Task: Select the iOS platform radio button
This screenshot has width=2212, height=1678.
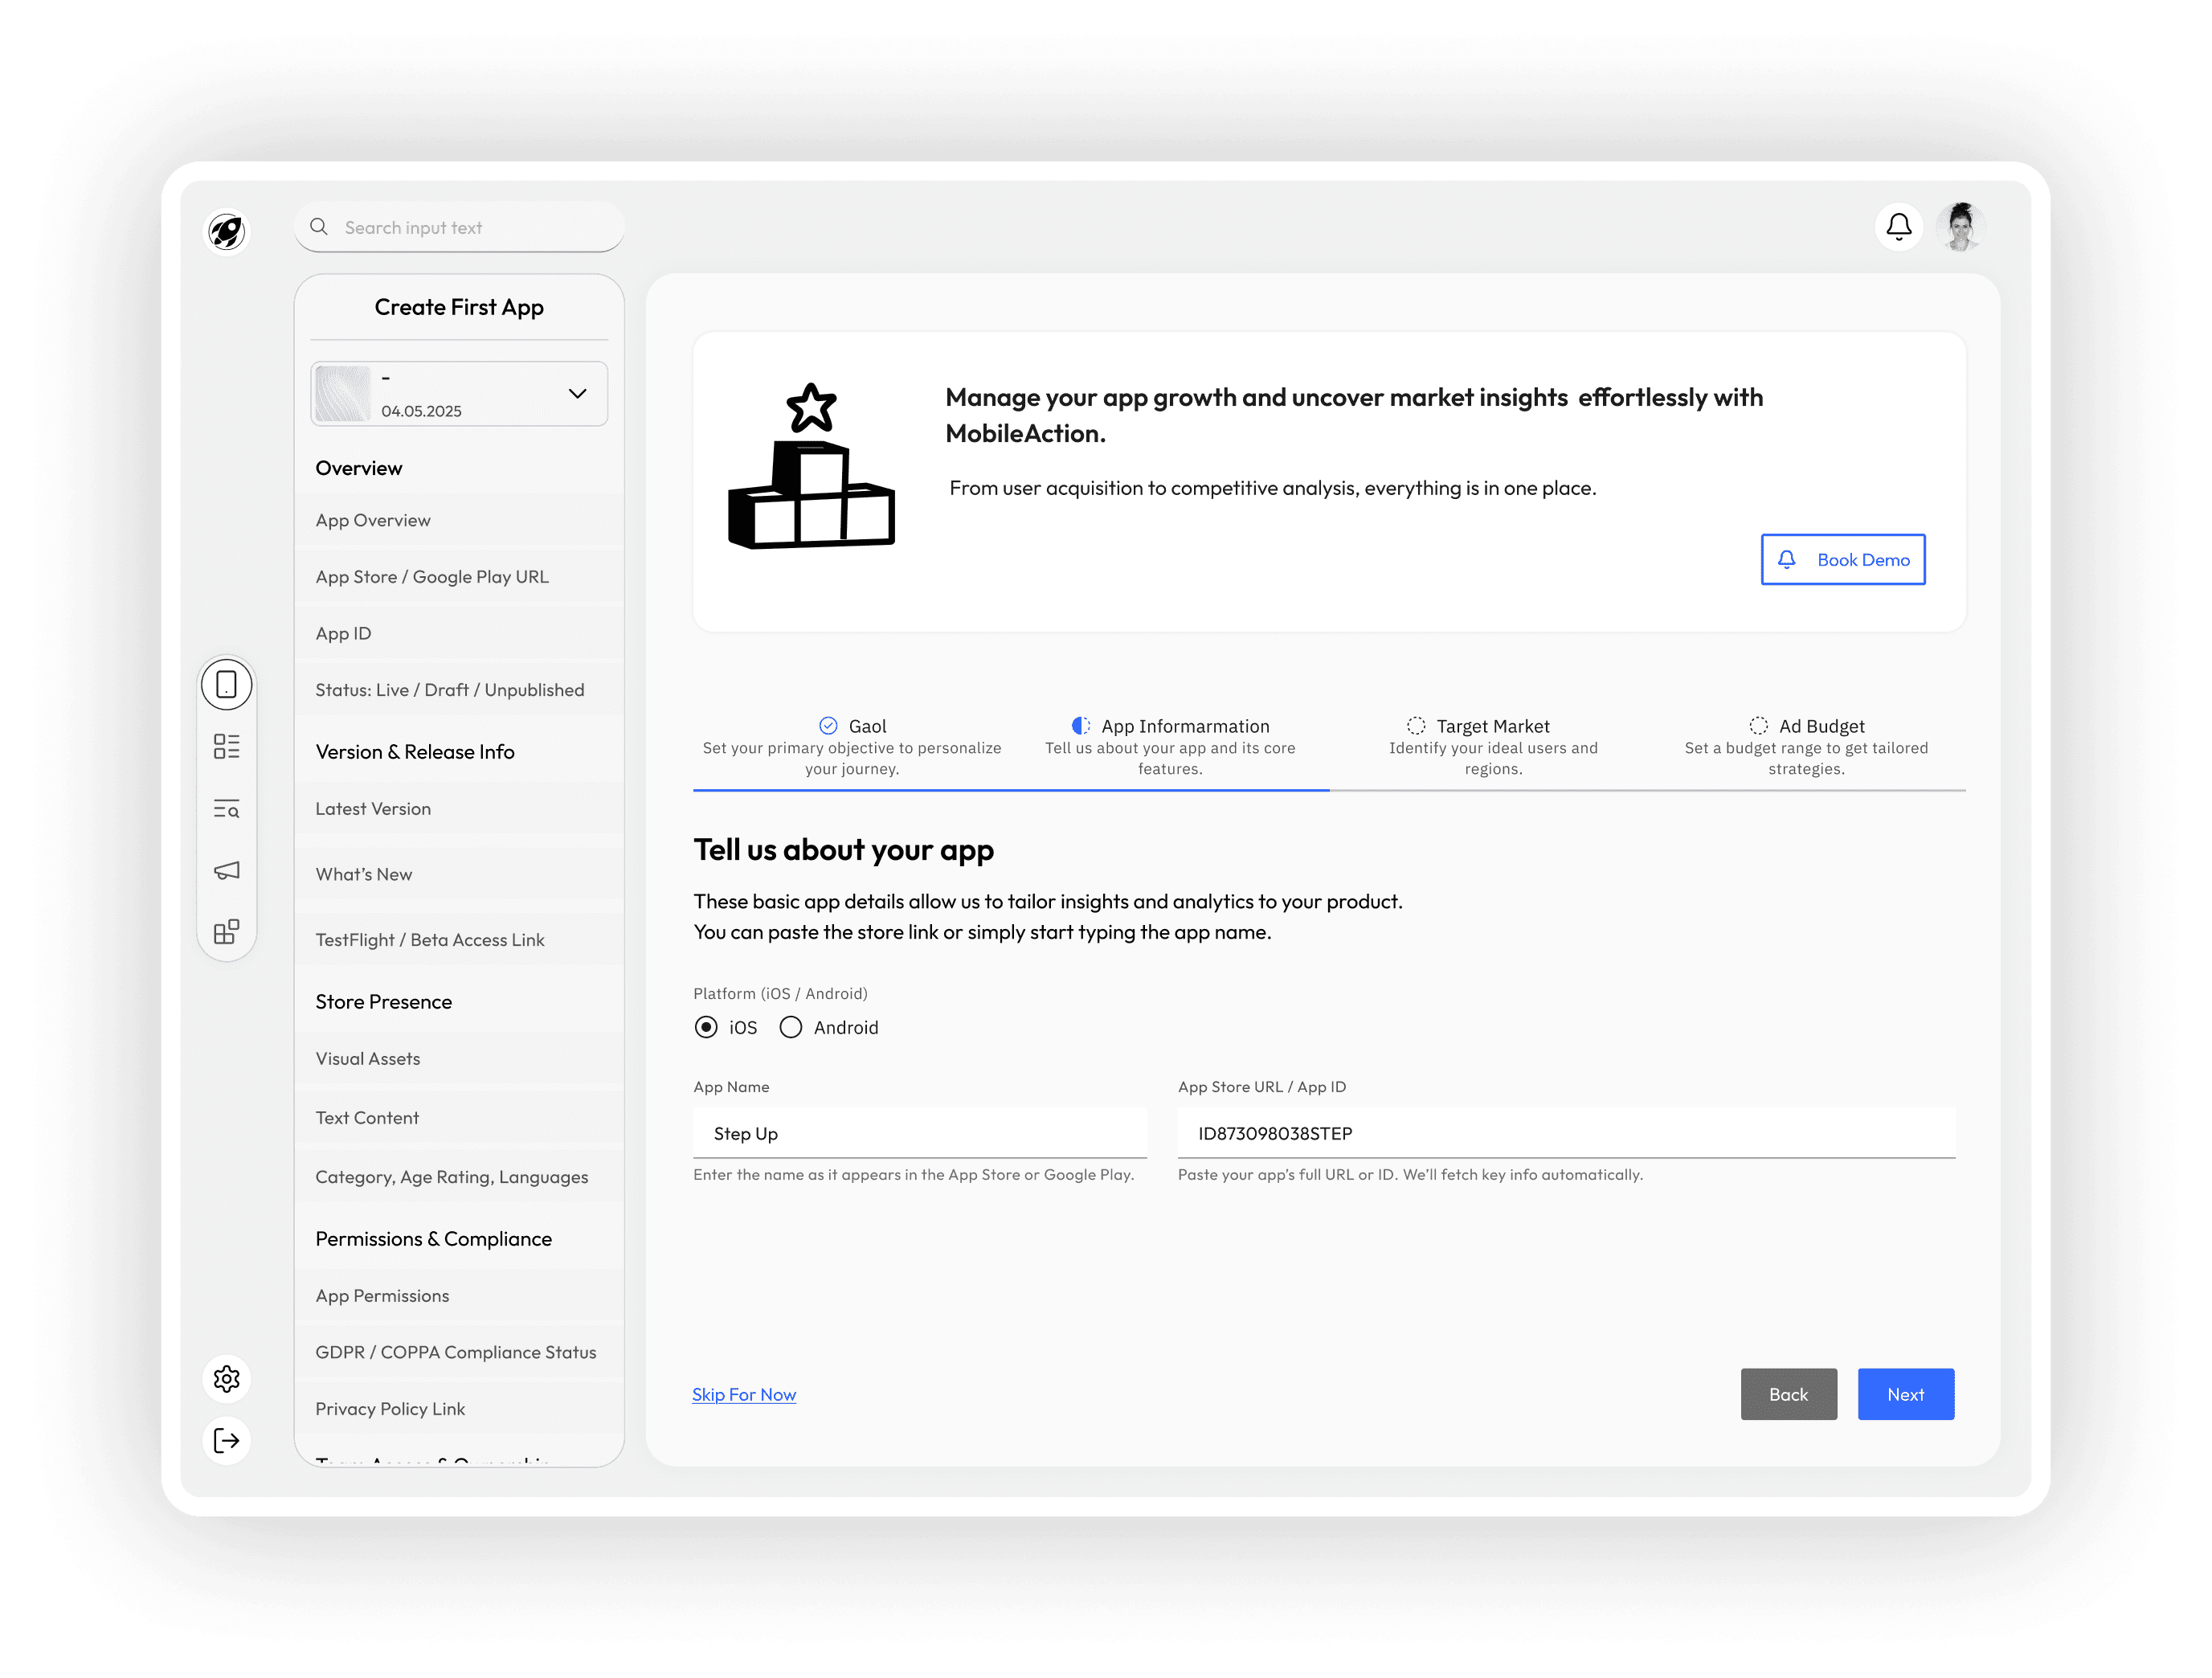Action: coord(706,1027)
